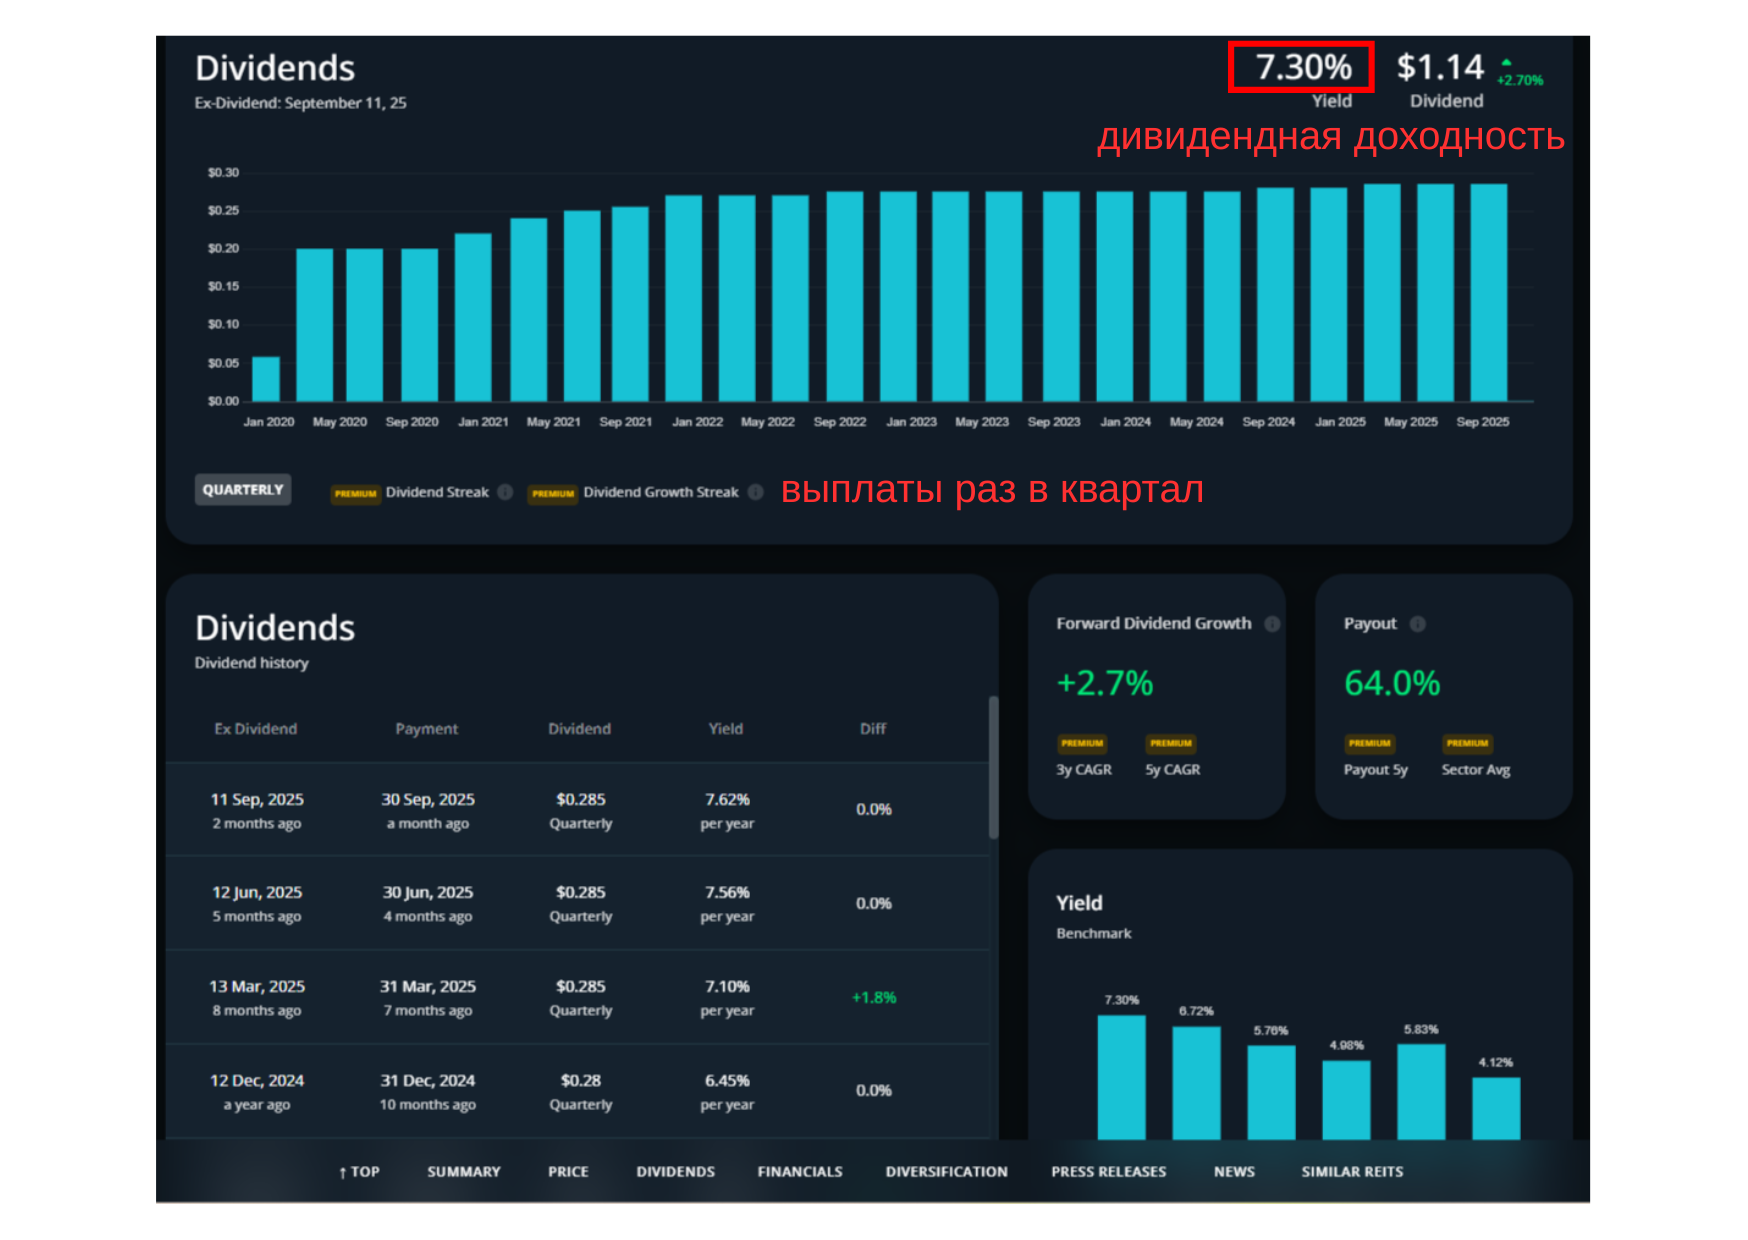Screen dimensions: 1748x1240
Task: Click the $1.14 Dividend value at top
Action: [x=1440, y=68]
